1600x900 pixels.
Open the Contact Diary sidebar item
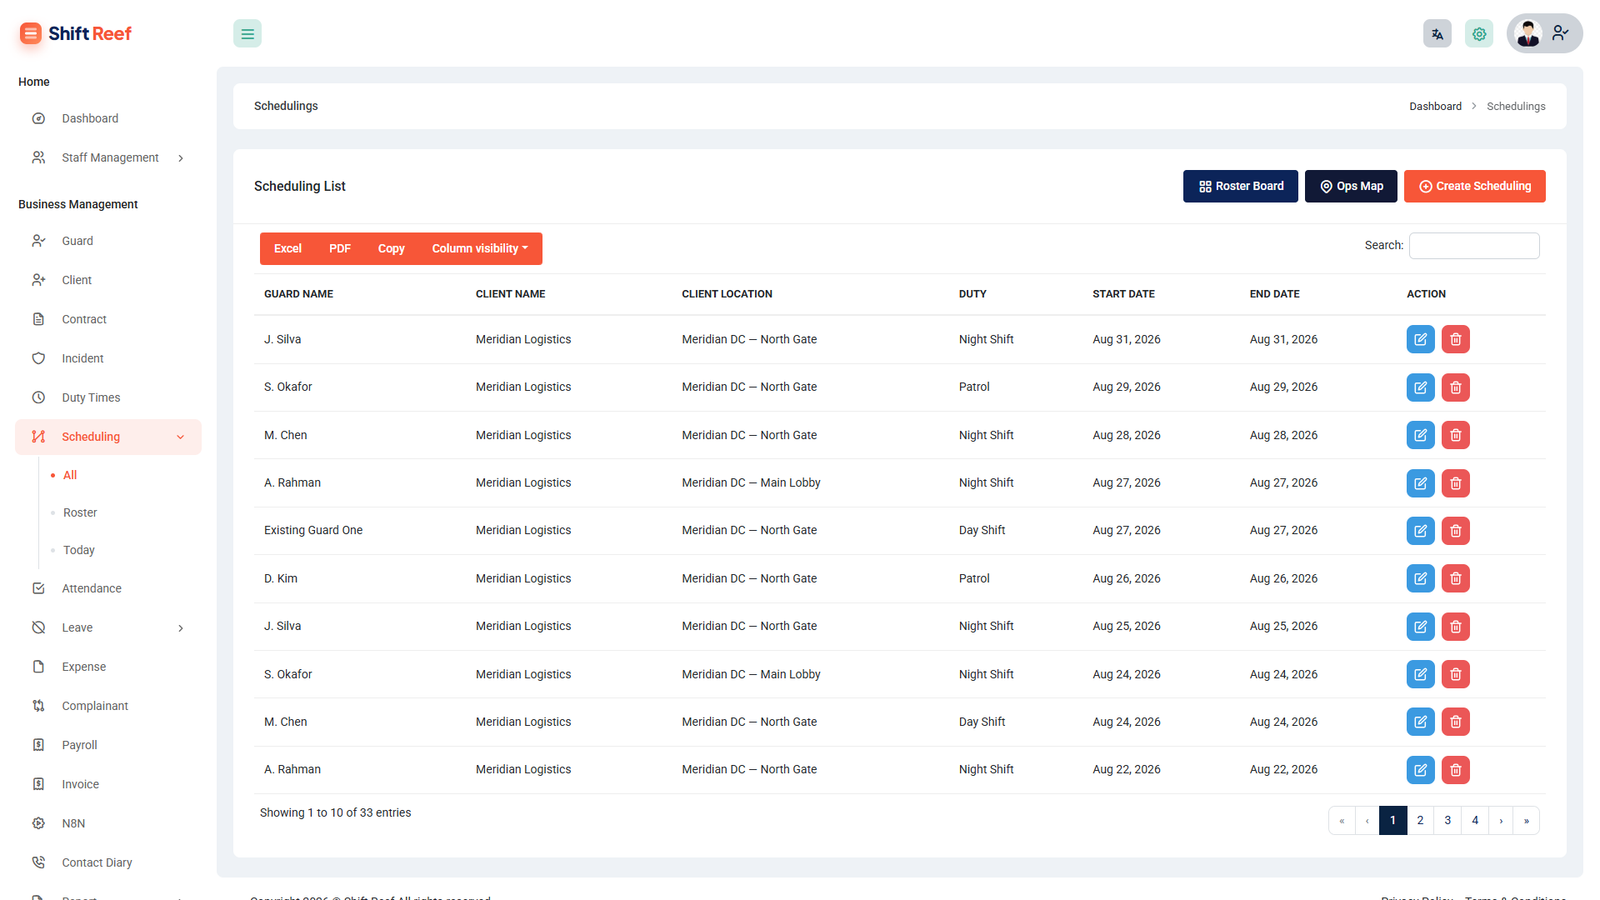coord(108,862)
